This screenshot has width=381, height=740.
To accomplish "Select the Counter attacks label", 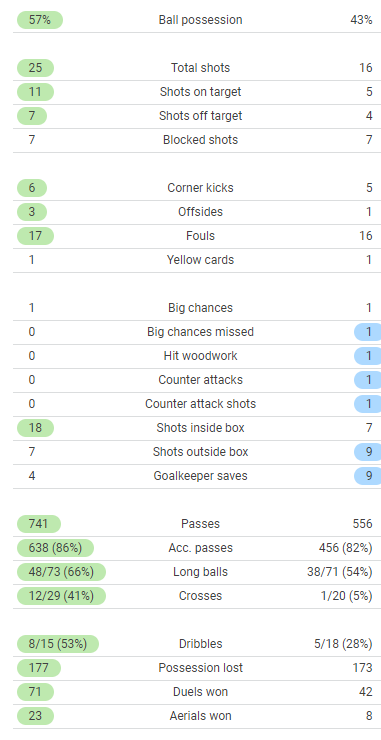I will click(200, 380).
